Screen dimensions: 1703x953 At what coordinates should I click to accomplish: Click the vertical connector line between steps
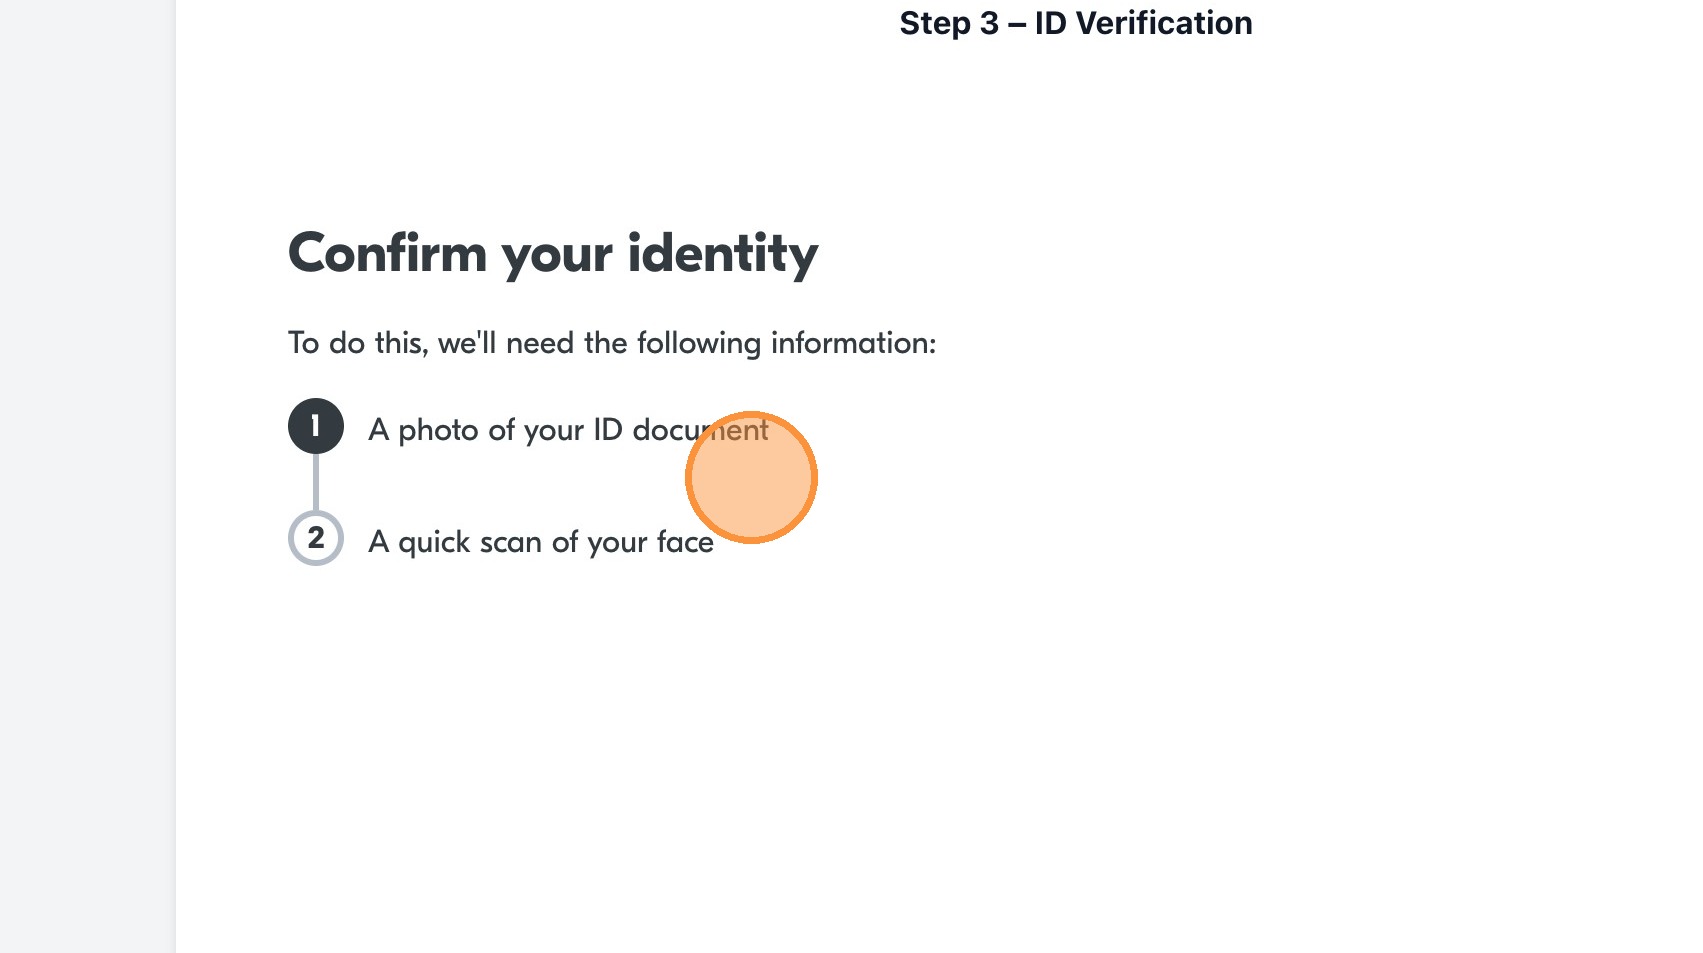[x=316, y=482]
